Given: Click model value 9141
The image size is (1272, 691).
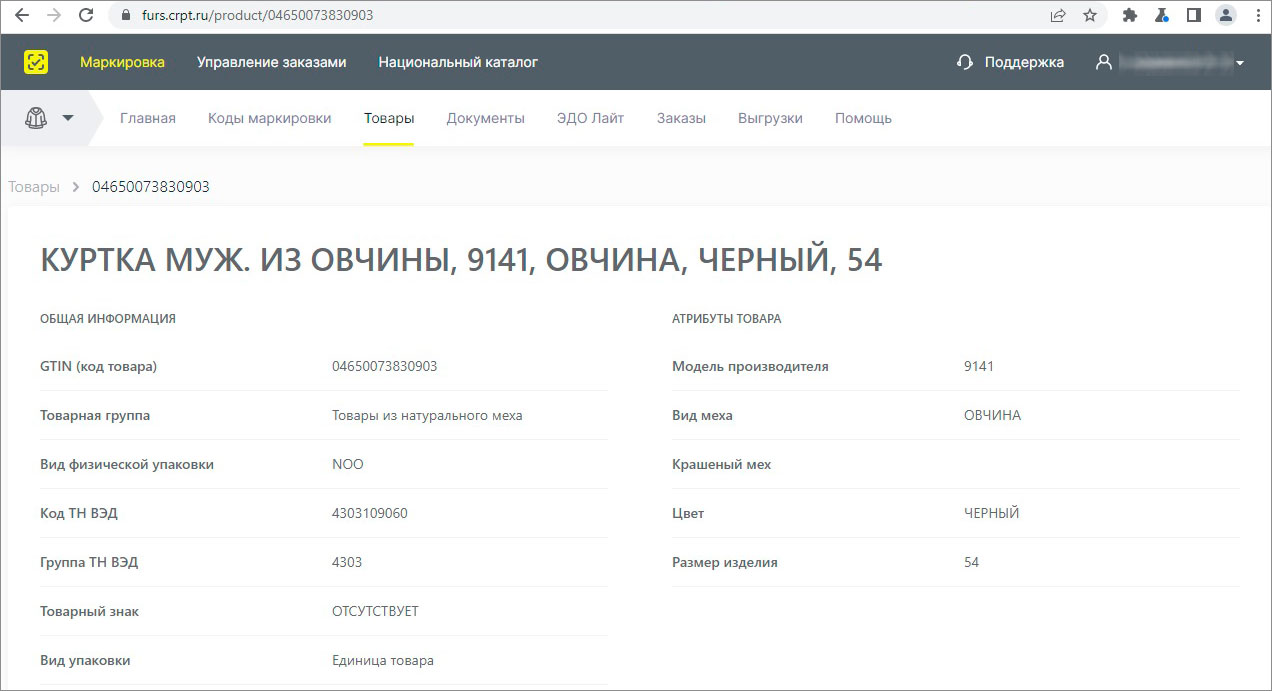Looking at the screenshot, I should pyautogui.click(x=979, y=366).
